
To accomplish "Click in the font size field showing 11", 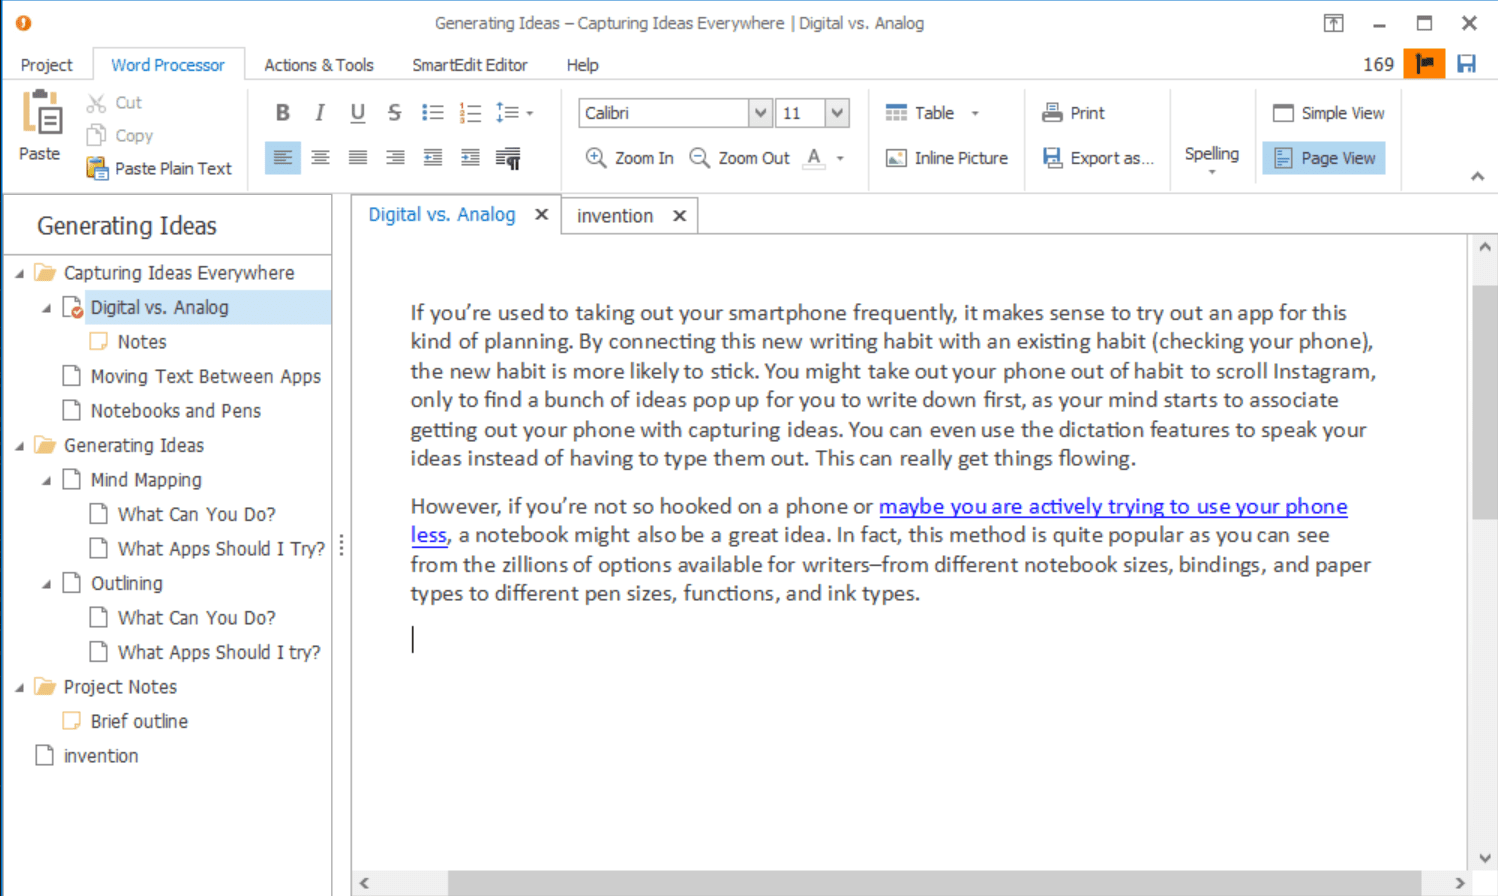I will tap(801, 113).
